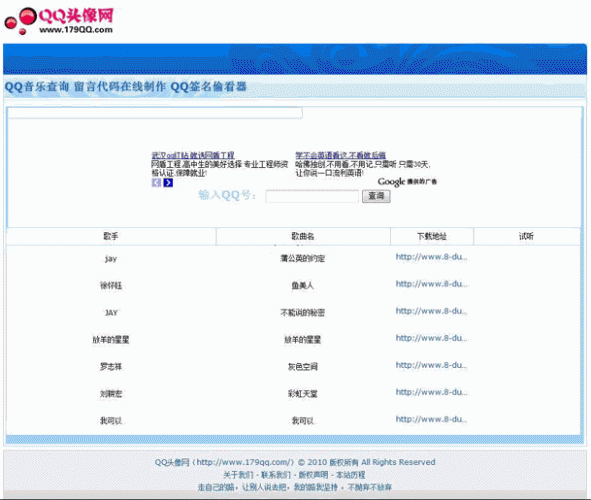
Task: Click the 联系我们 footer link
Action: pos(276,475)
